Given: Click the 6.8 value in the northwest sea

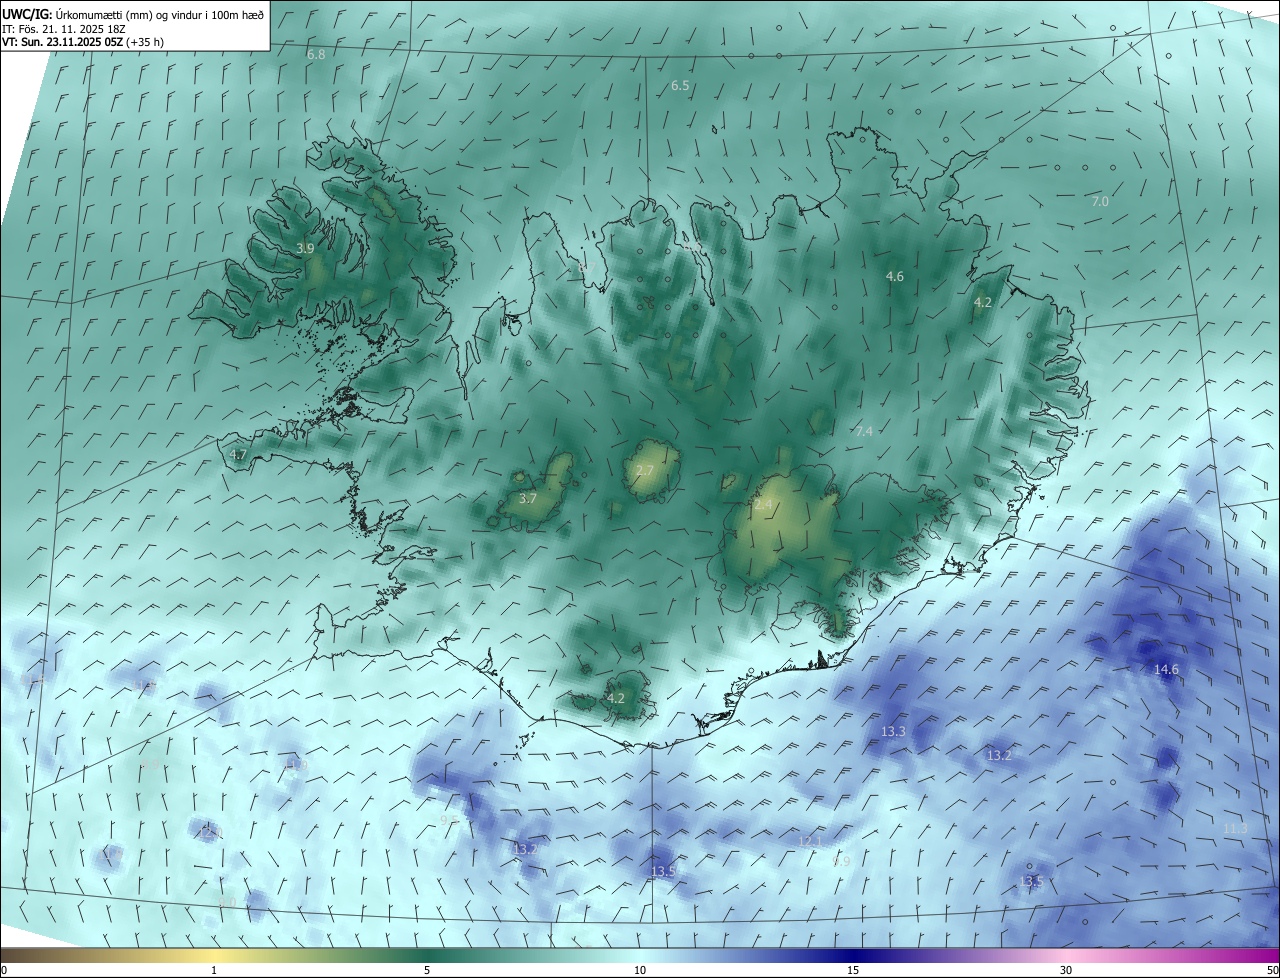Looking at the screenshot, I should click(x=316, y=54).
